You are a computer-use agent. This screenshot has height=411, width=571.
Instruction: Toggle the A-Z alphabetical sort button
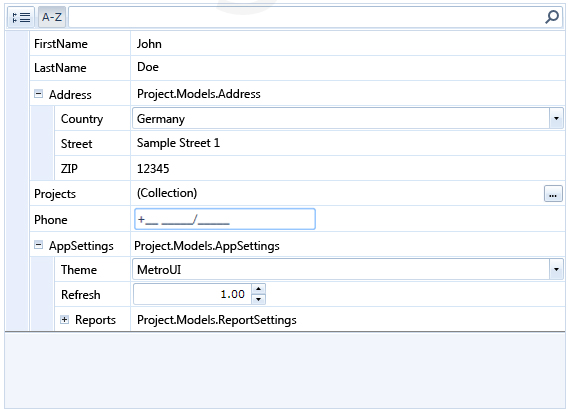52,17
